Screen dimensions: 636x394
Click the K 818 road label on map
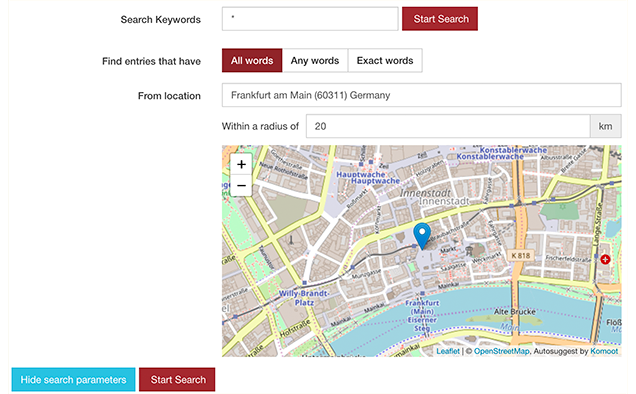[x=520, y=256]
